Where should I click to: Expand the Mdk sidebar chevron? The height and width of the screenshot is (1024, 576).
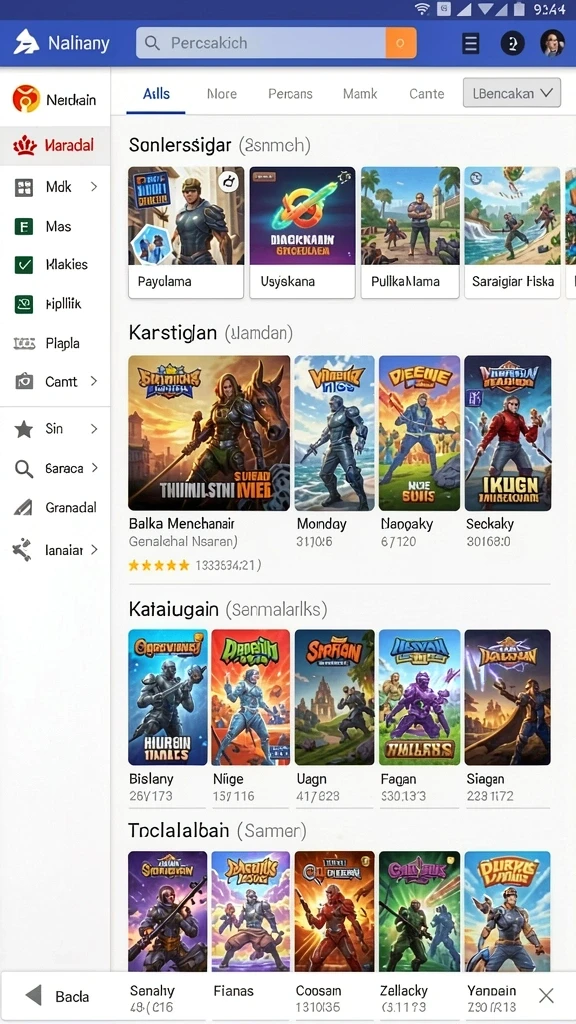pyautogui.click(x=94, y=187)
